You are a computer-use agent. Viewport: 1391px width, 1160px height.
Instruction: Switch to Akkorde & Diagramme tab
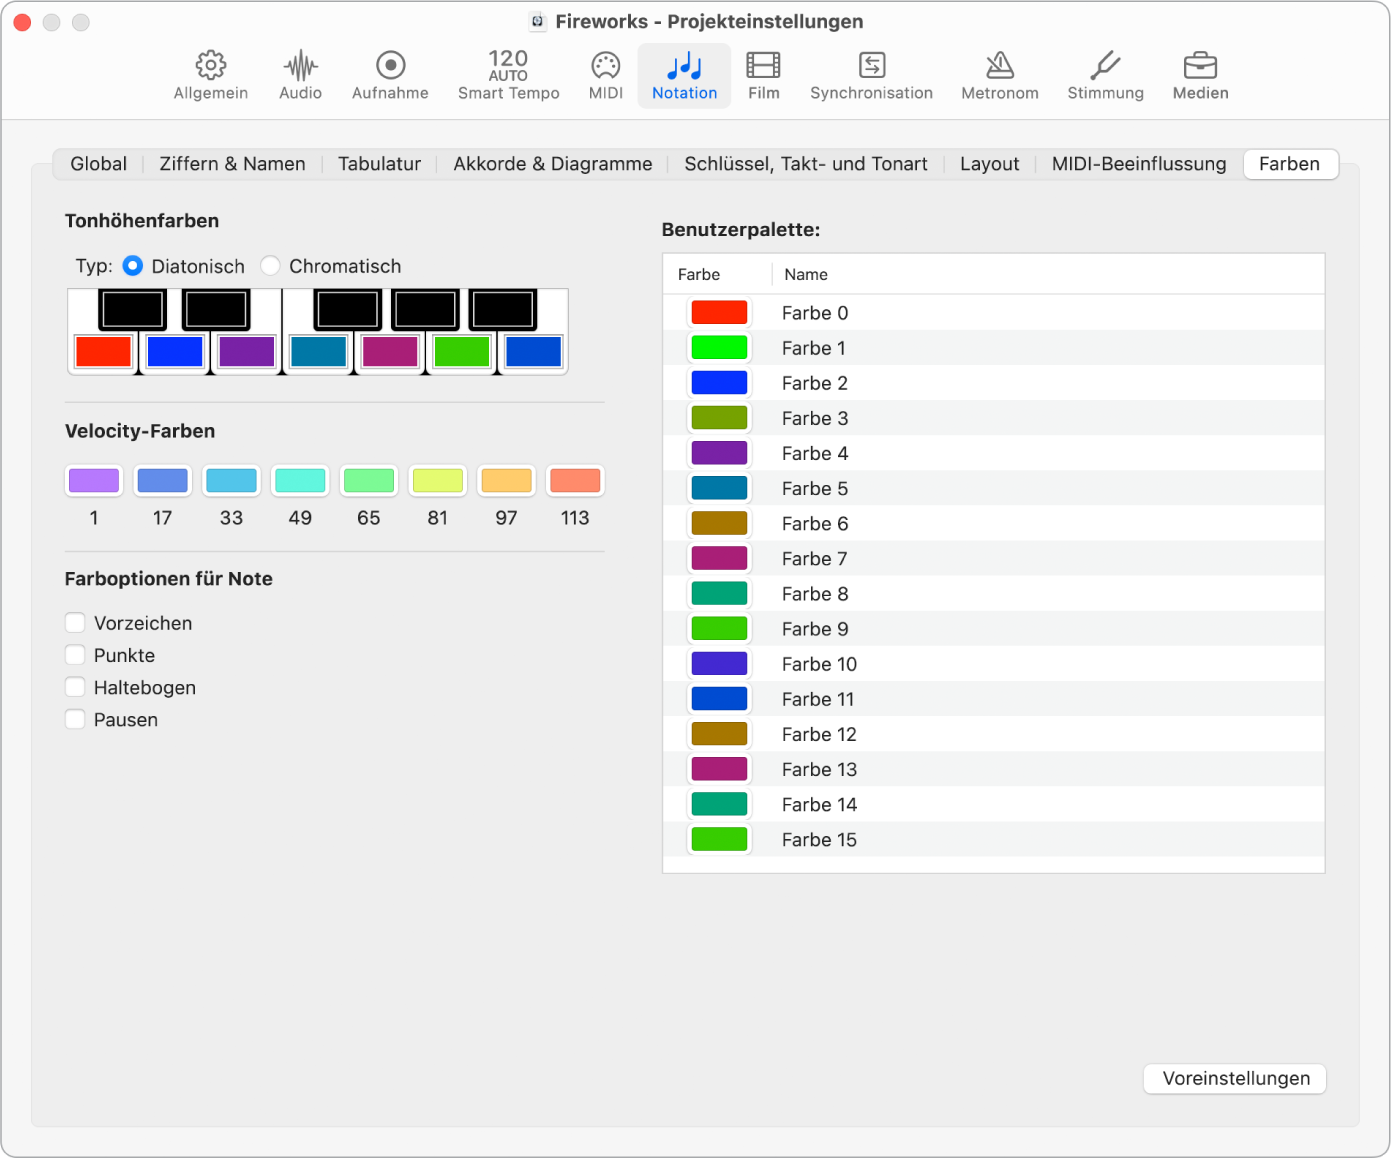552,164
